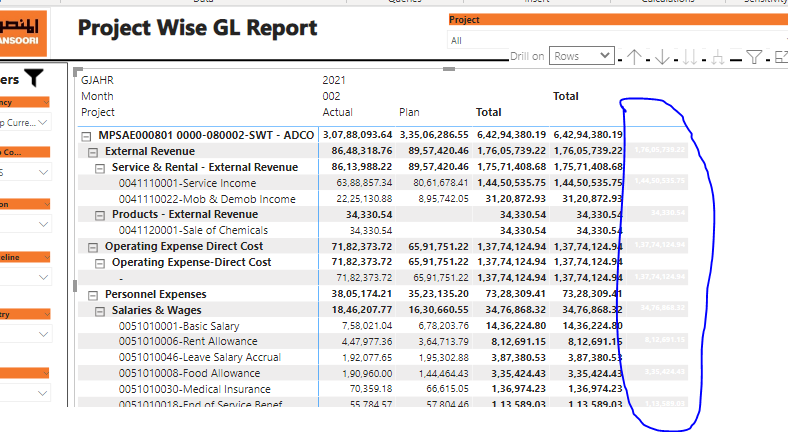Click Plan value 3,35,06,286.55
This screenshot has width=788, height=432.
pyautogui.click(x=434, y=135)
